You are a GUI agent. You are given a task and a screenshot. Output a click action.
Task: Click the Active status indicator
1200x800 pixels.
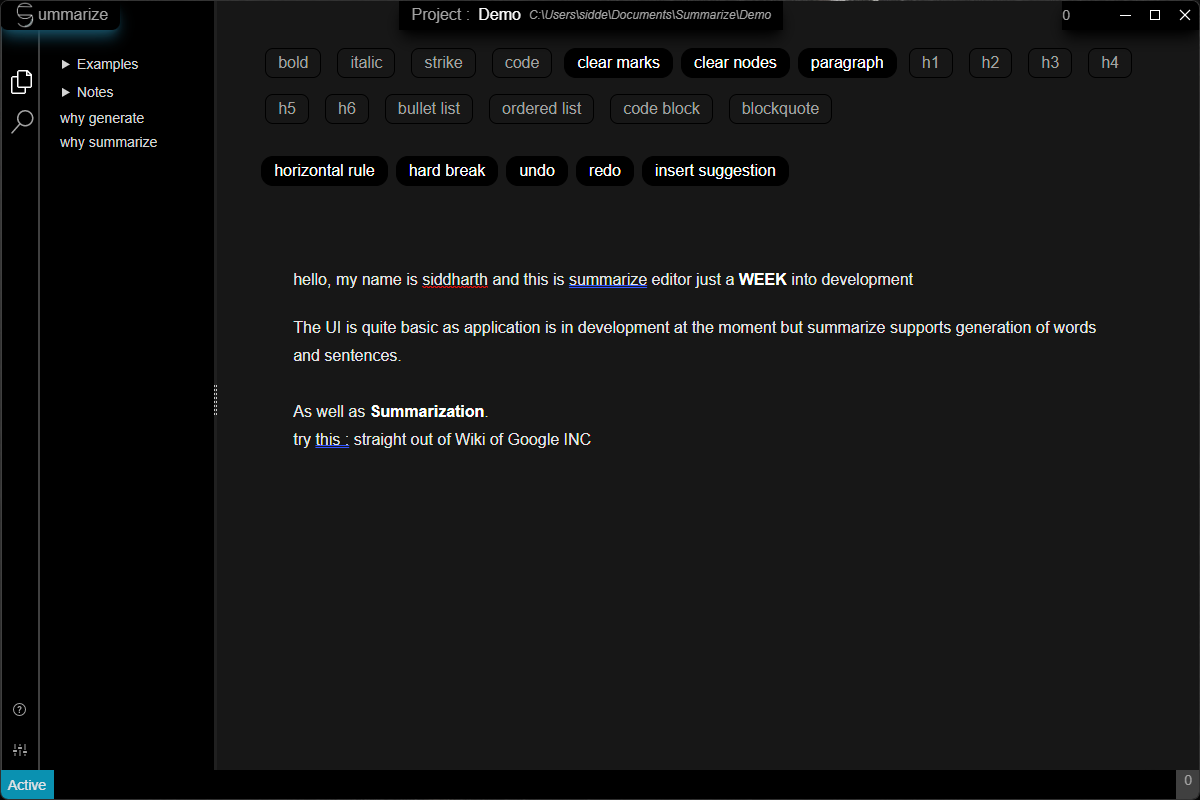(x=27, y=785)
